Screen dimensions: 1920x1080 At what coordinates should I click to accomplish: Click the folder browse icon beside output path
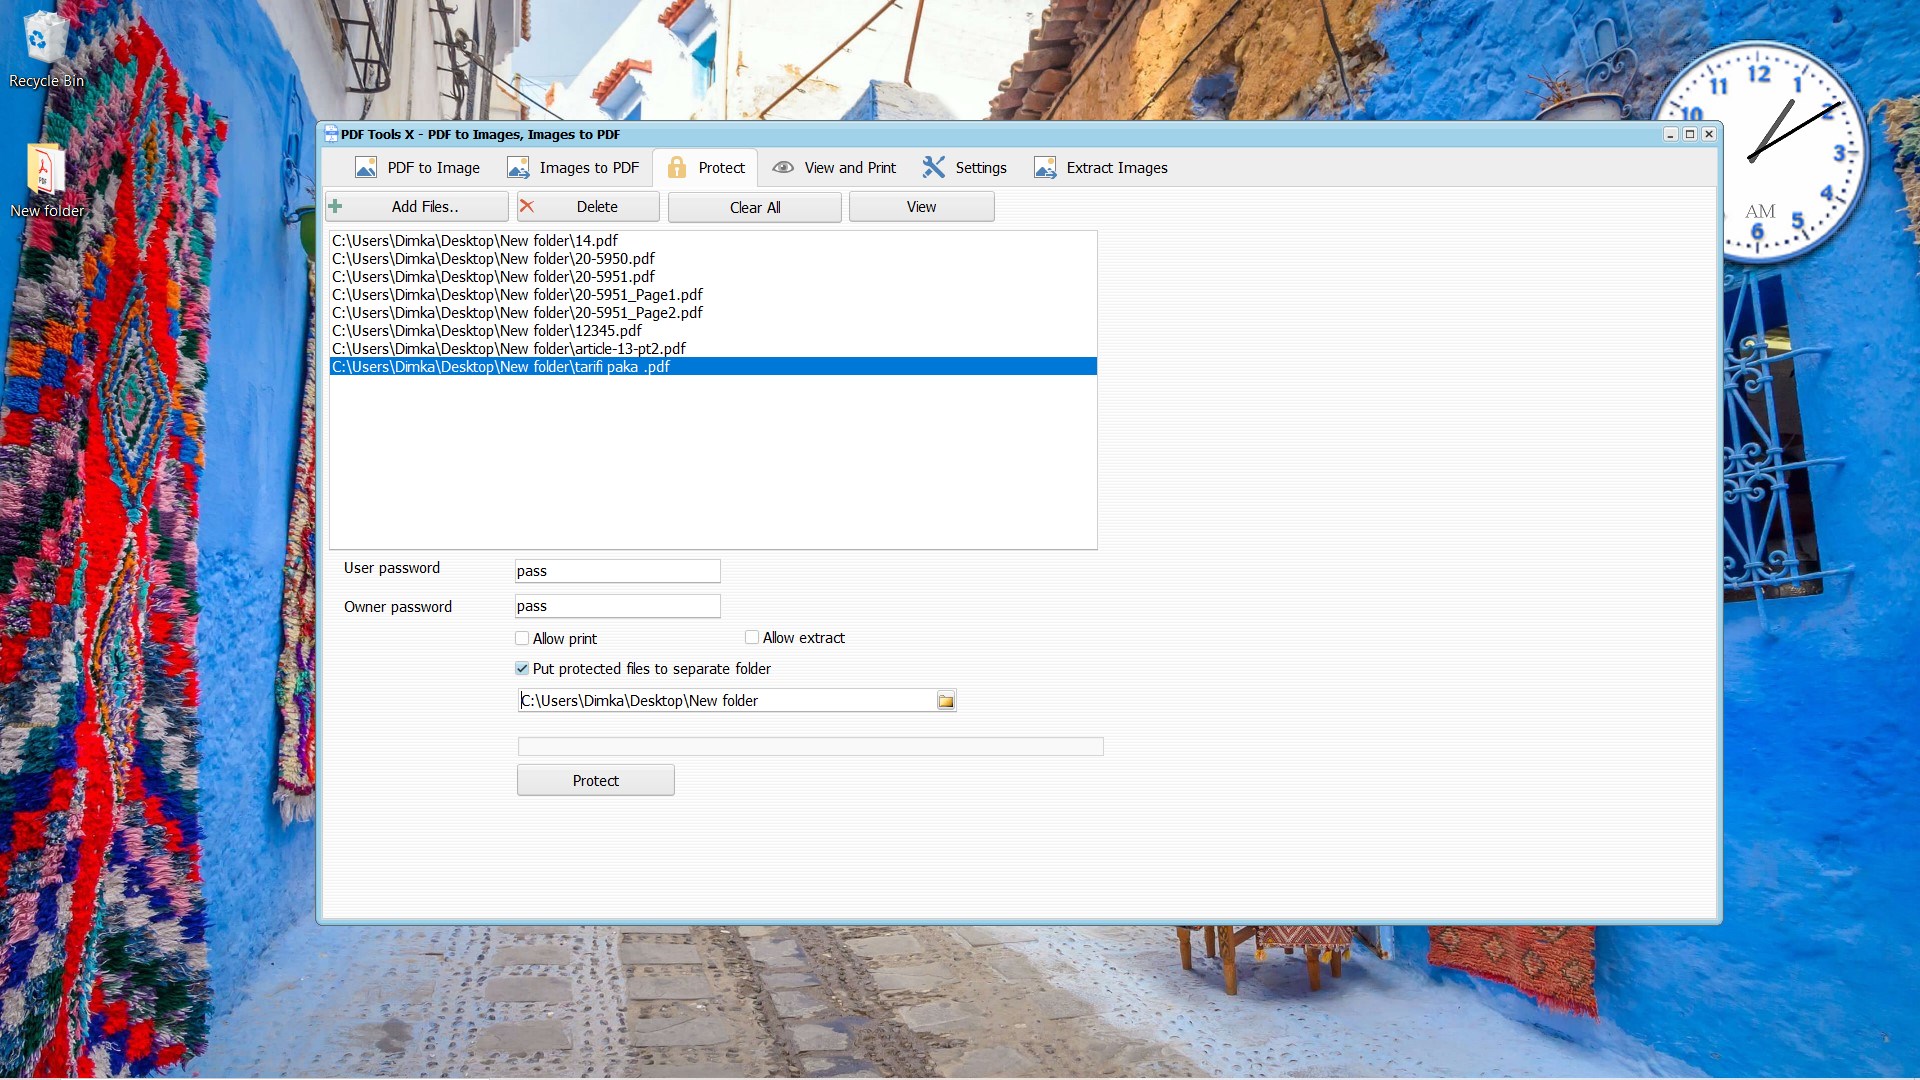click(945, 701)
